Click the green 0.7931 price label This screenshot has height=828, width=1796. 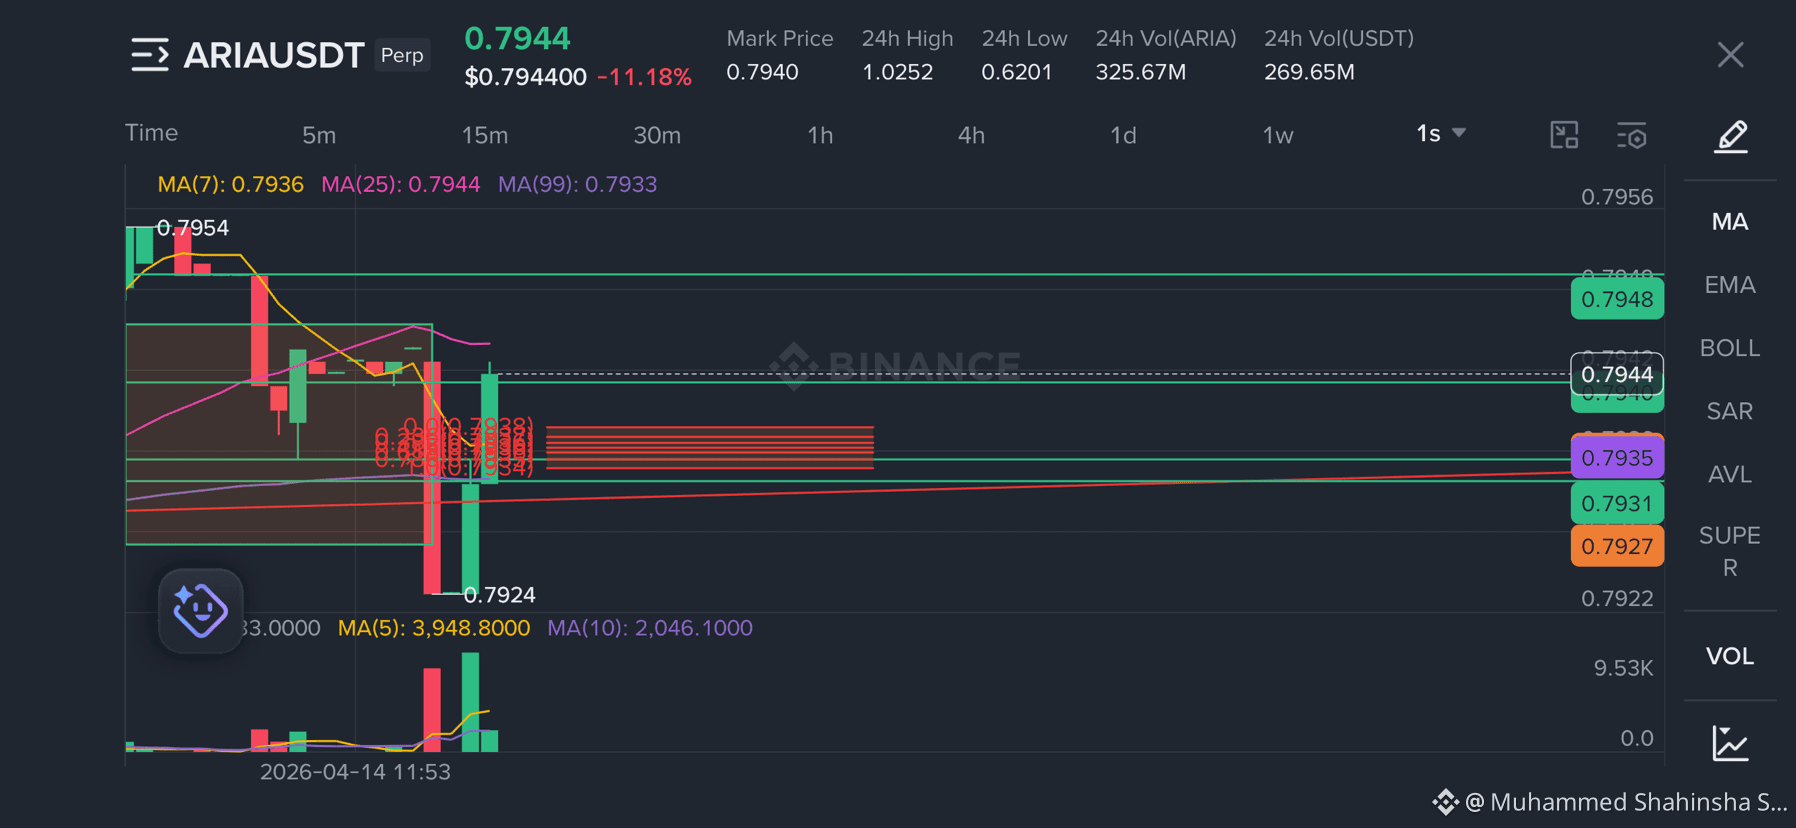1617,503
